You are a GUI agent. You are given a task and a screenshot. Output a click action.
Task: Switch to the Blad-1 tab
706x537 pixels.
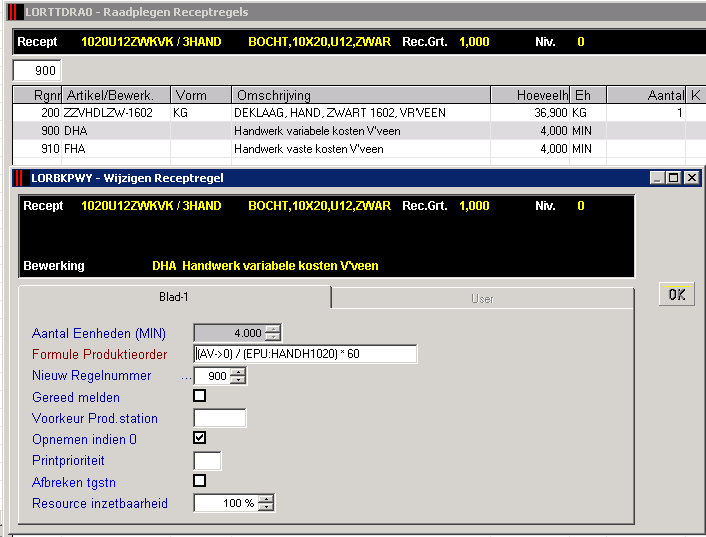coord(174,297)
